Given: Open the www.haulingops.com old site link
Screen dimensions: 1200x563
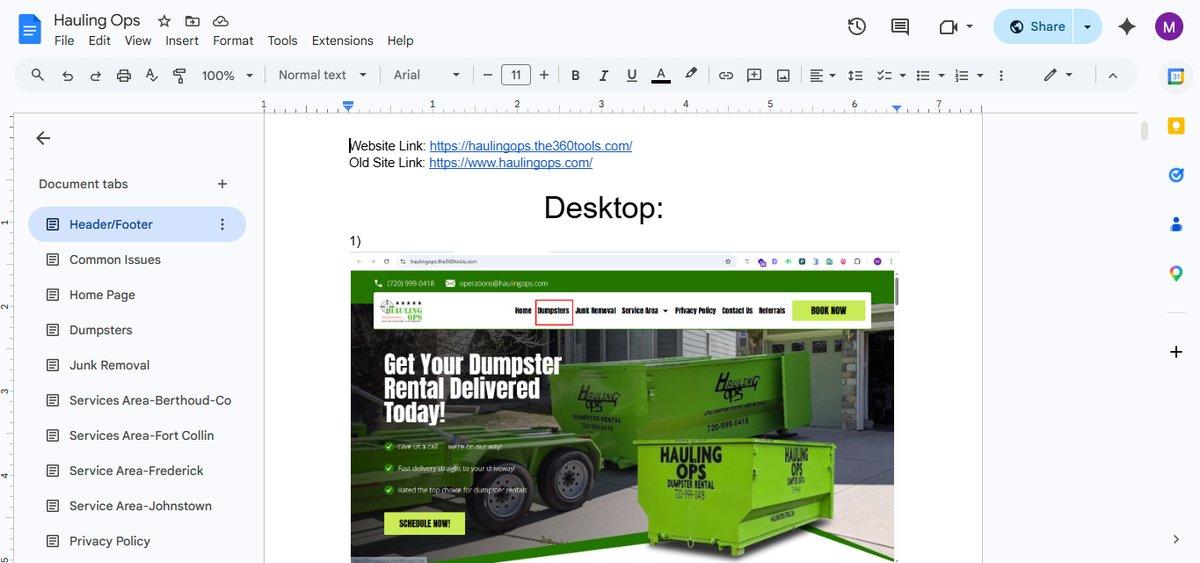Looking at the screenshot, I should pos(511,163).
